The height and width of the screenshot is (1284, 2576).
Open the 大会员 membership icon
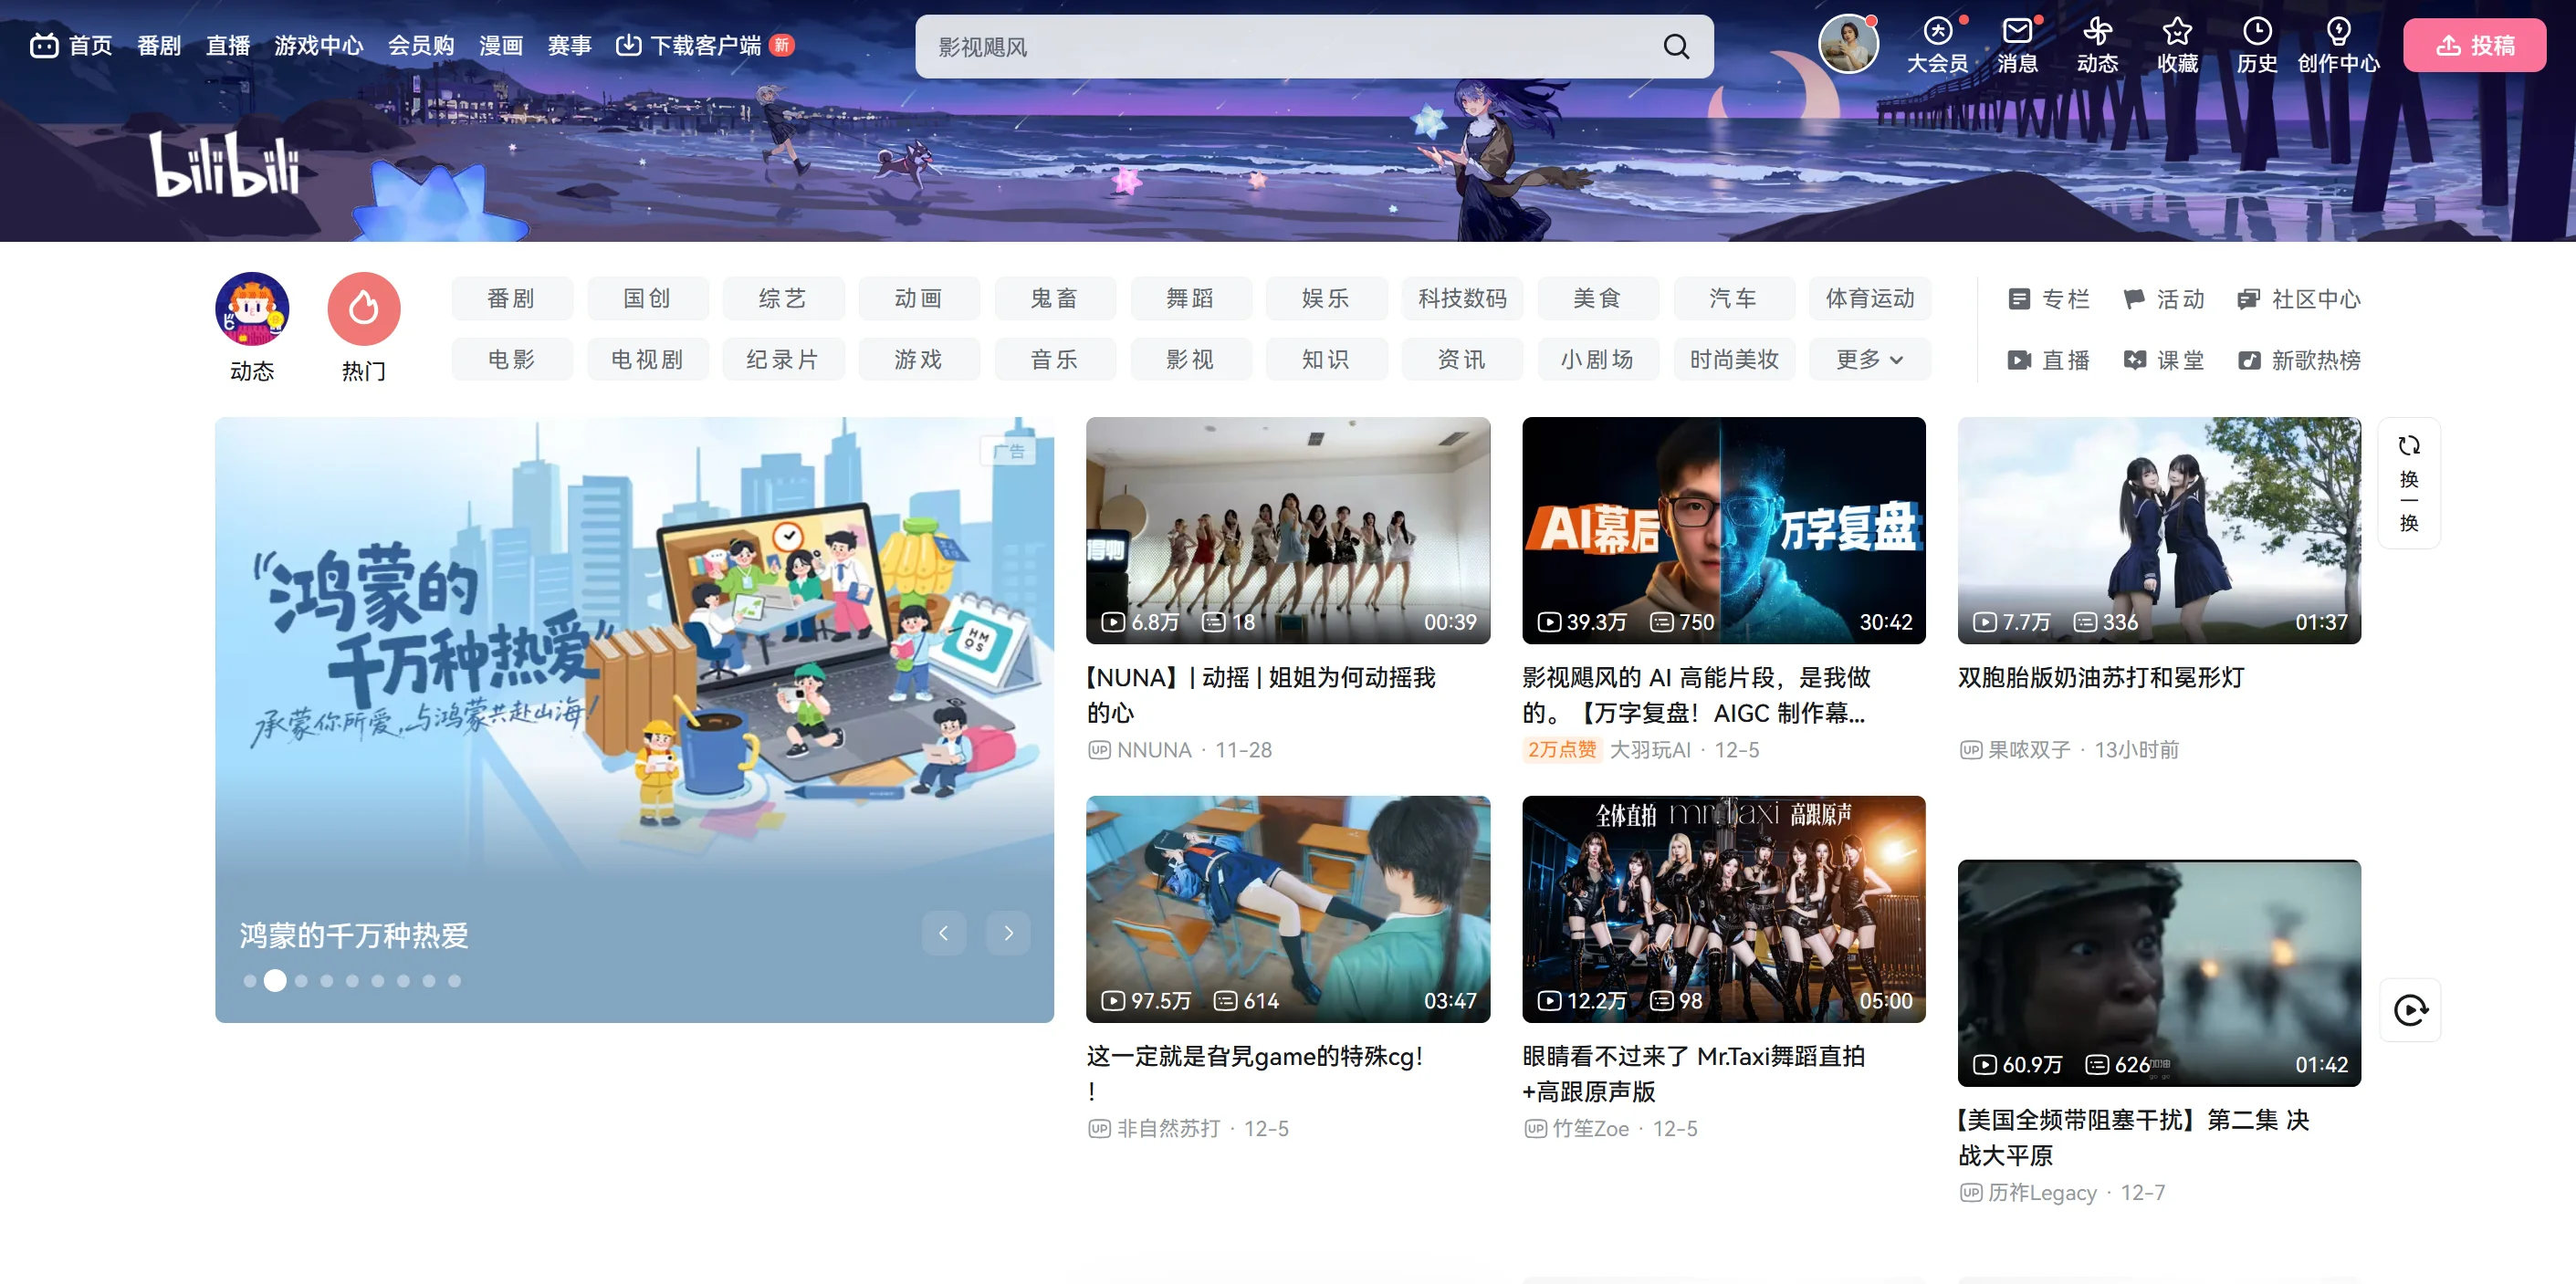[x=1937, y=33]
